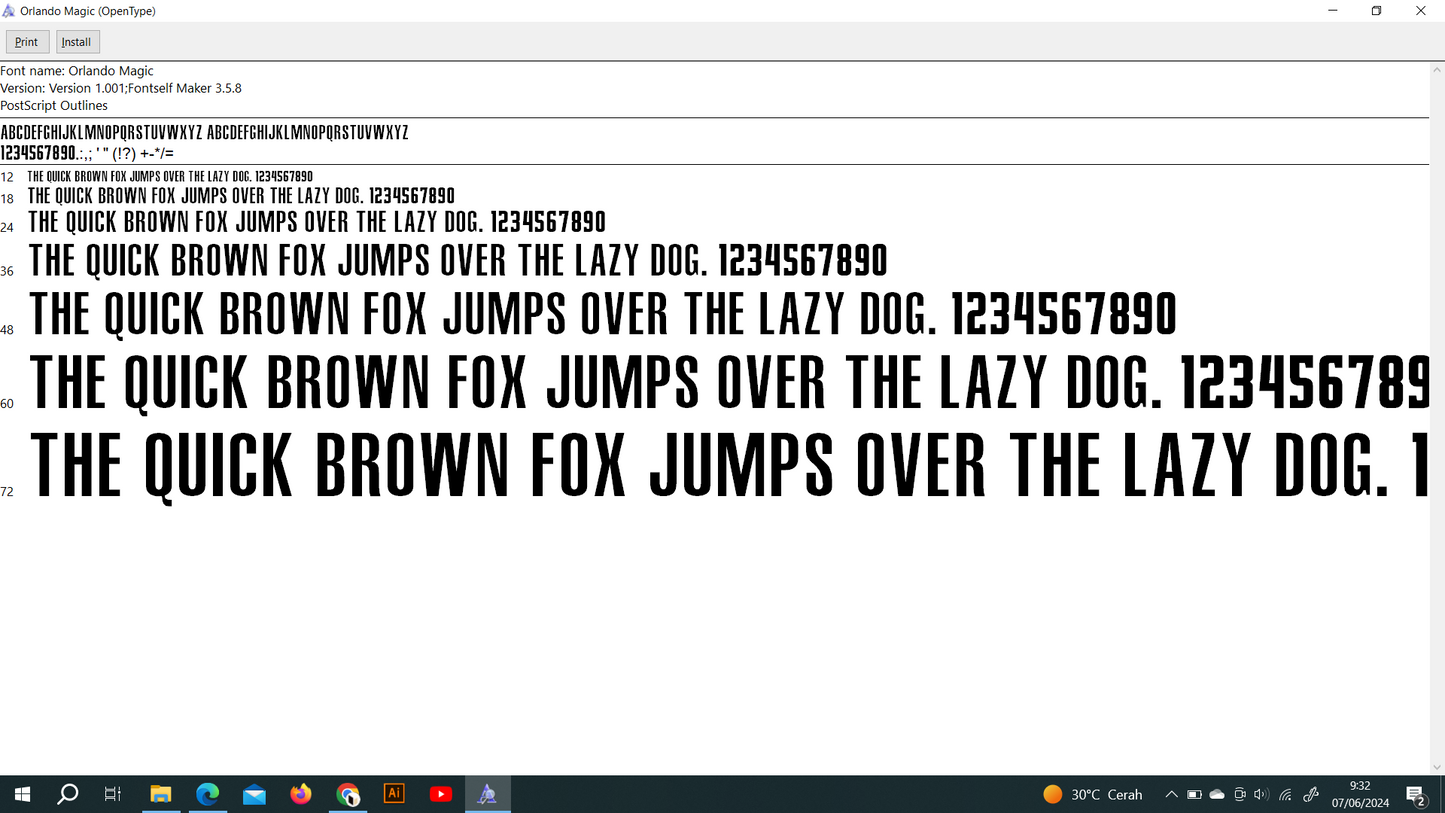
Task: Open OneDrive cloud icon in tray
Action: [x=1217, y=795]
